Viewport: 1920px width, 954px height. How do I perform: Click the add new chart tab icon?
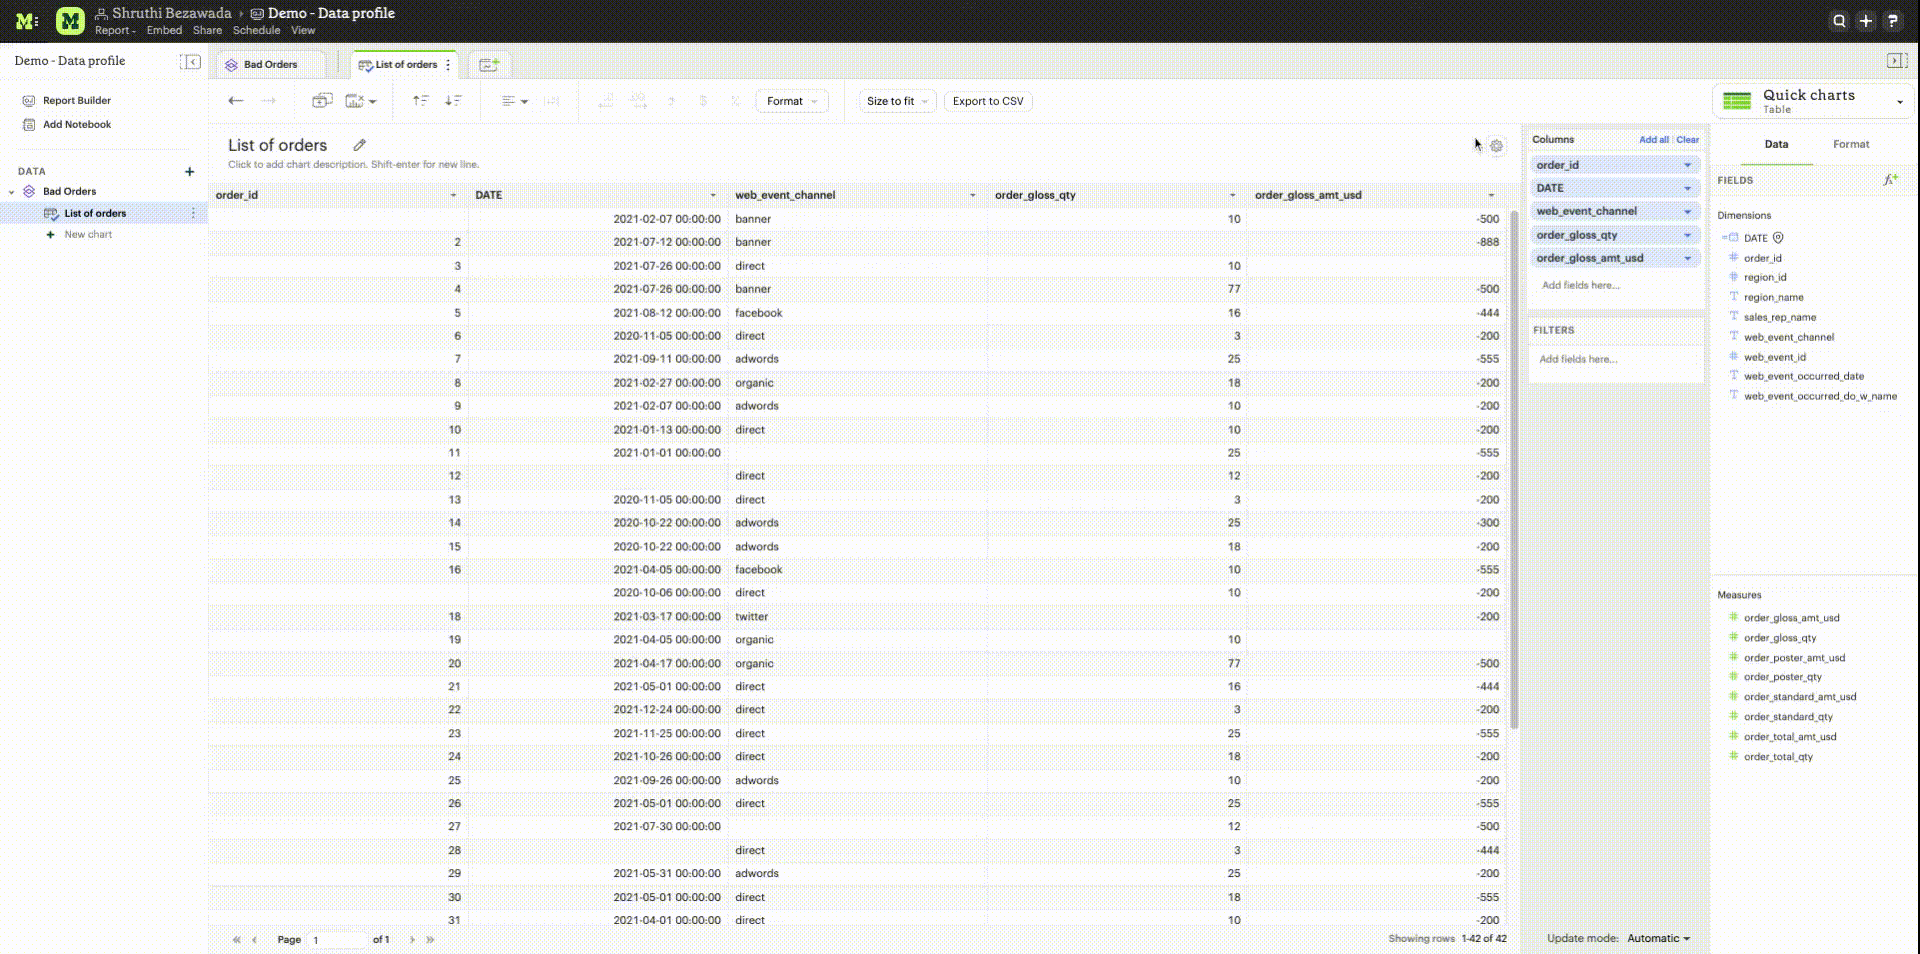coord(489,65)
